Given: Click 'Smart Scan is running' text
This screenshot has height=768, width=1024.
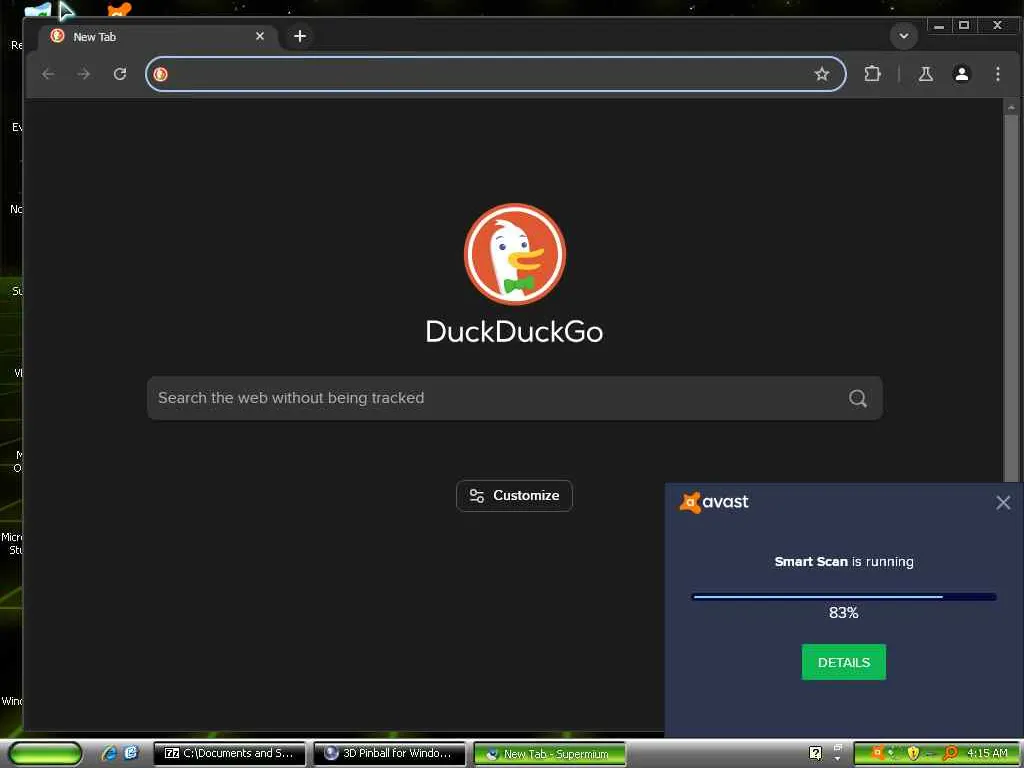Looking at the screenshot, I should click(844, 562).
